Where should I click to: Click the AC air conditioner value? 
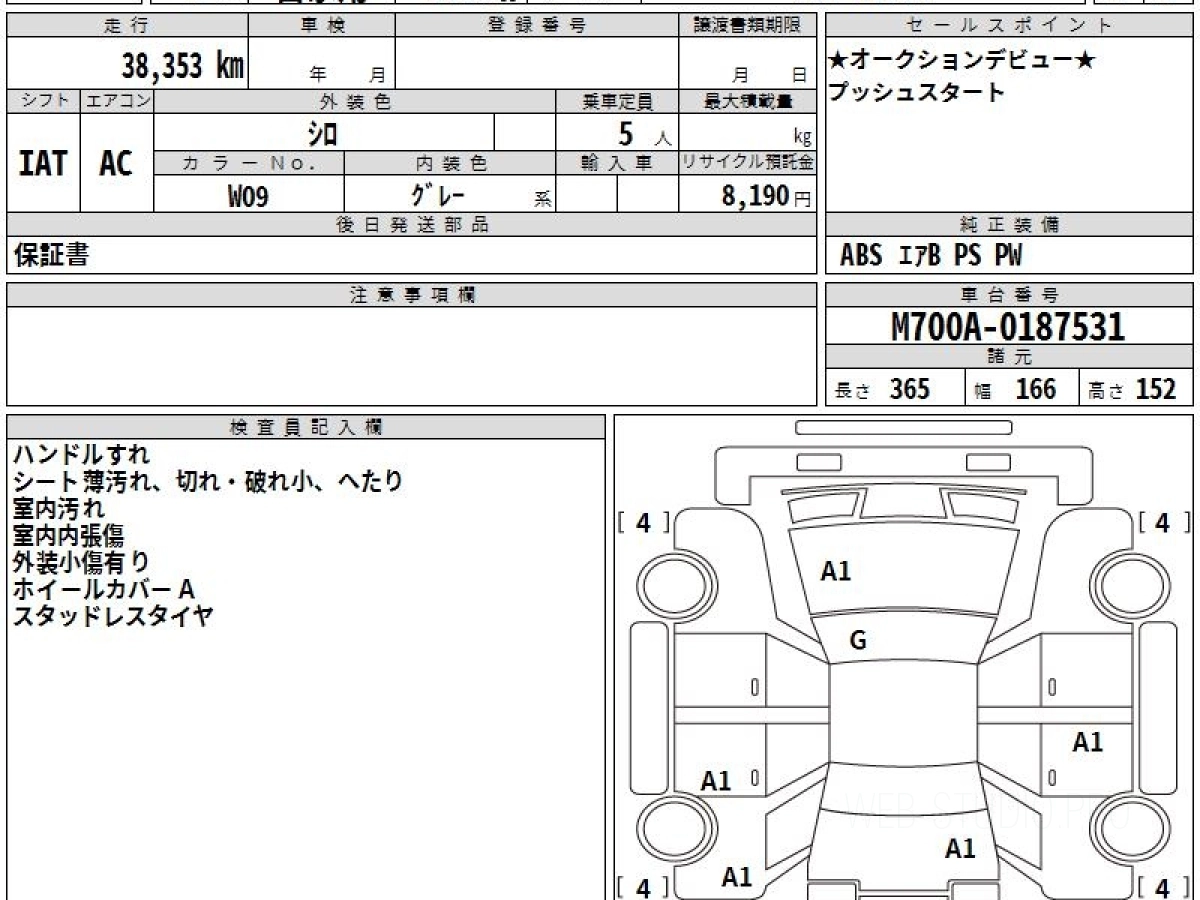tap(116, 163)
